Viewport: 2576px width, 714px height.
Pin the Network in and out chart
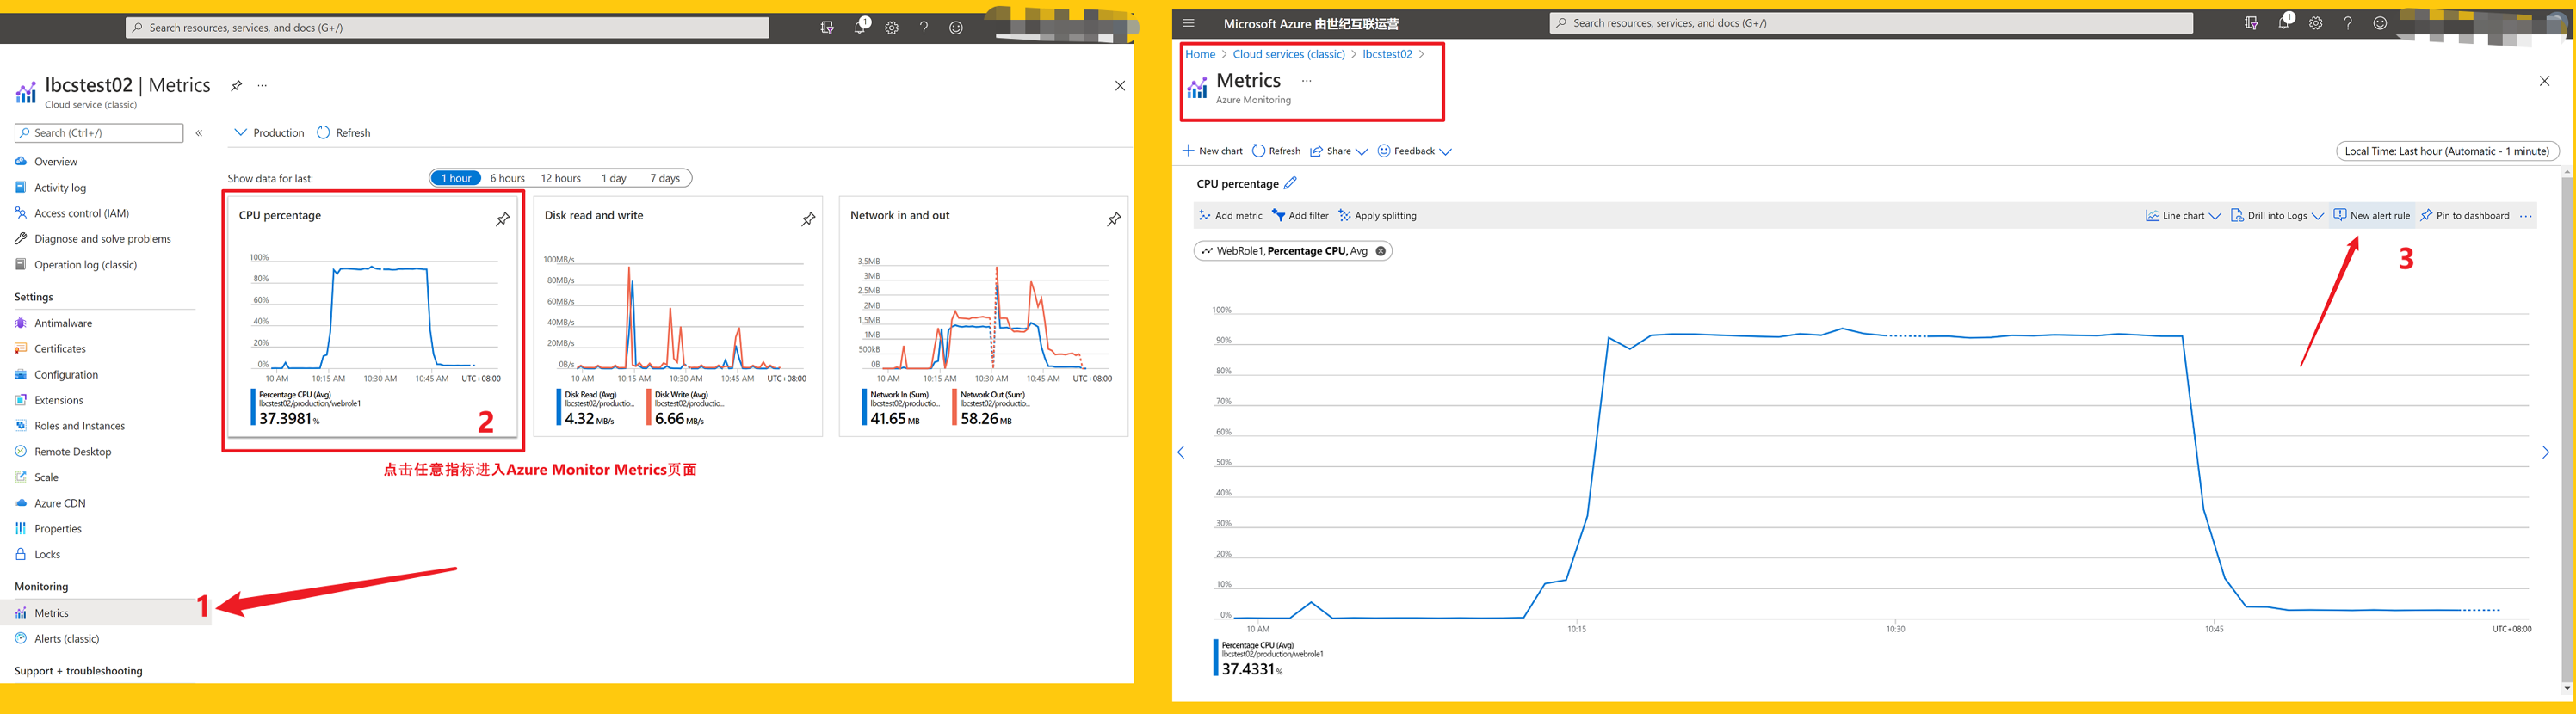click(x=1113, y=219)
